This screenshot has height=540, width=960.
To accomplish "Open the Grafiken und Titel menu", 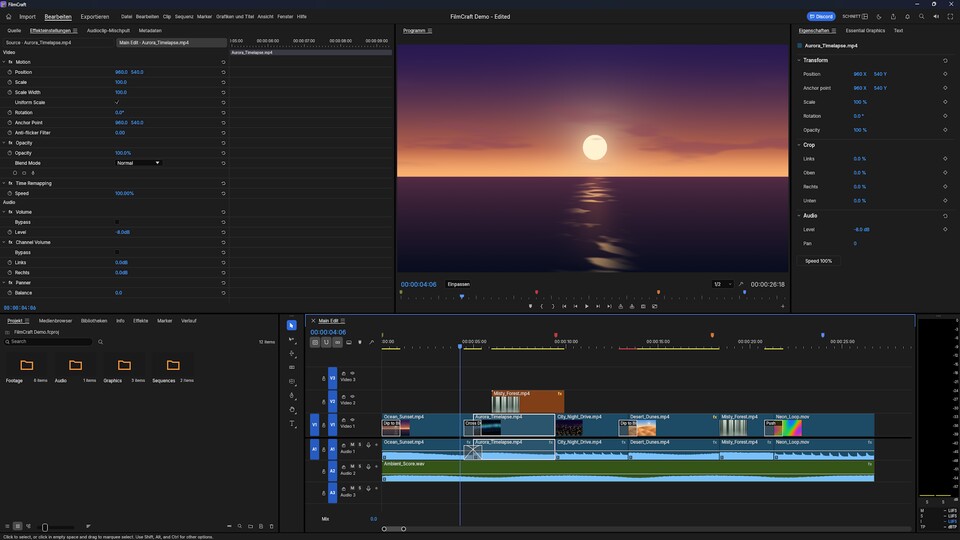I will [x=234, y=17].
